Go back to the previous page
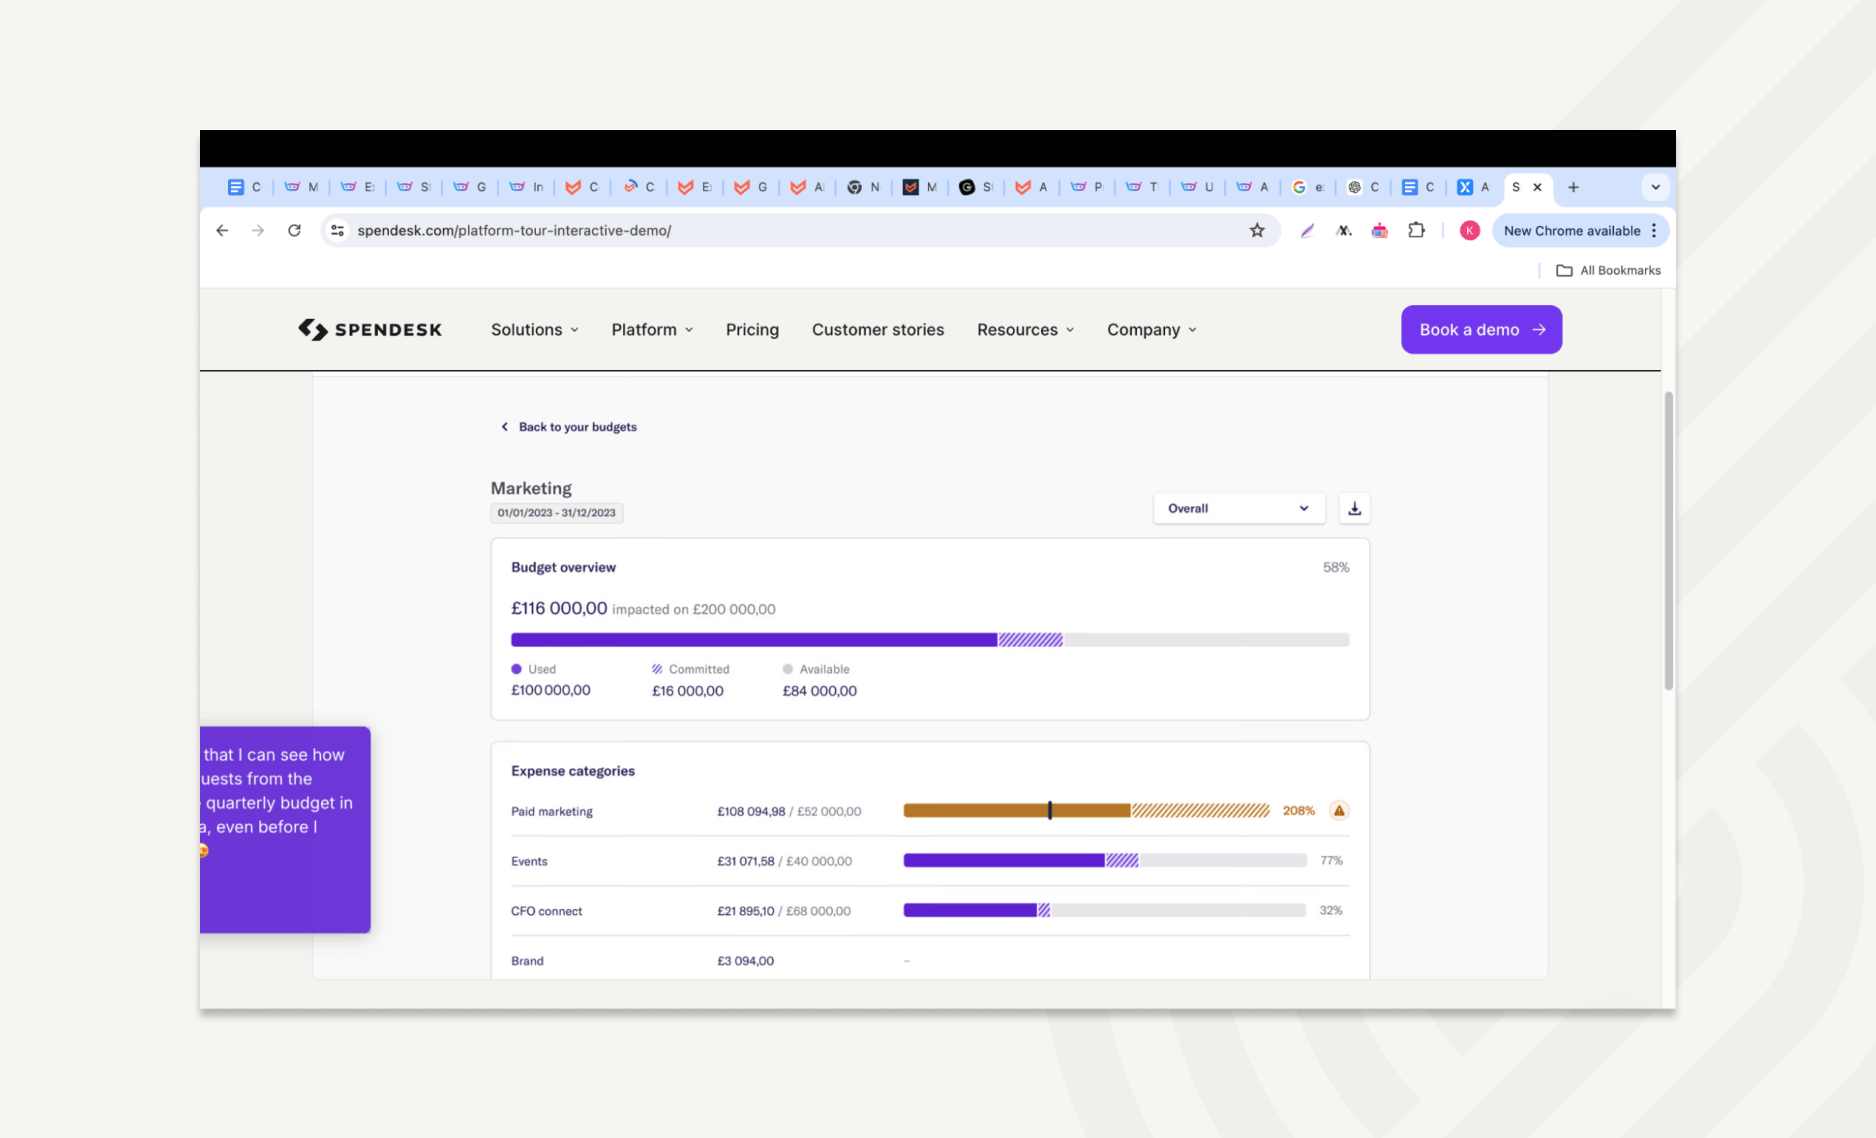 pyautogui.click(x=222, y=231)
